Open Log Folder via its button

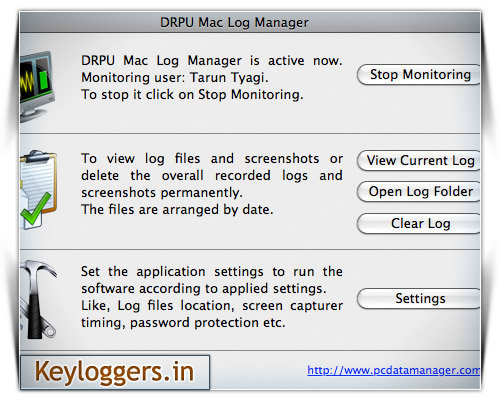point(419,192)
